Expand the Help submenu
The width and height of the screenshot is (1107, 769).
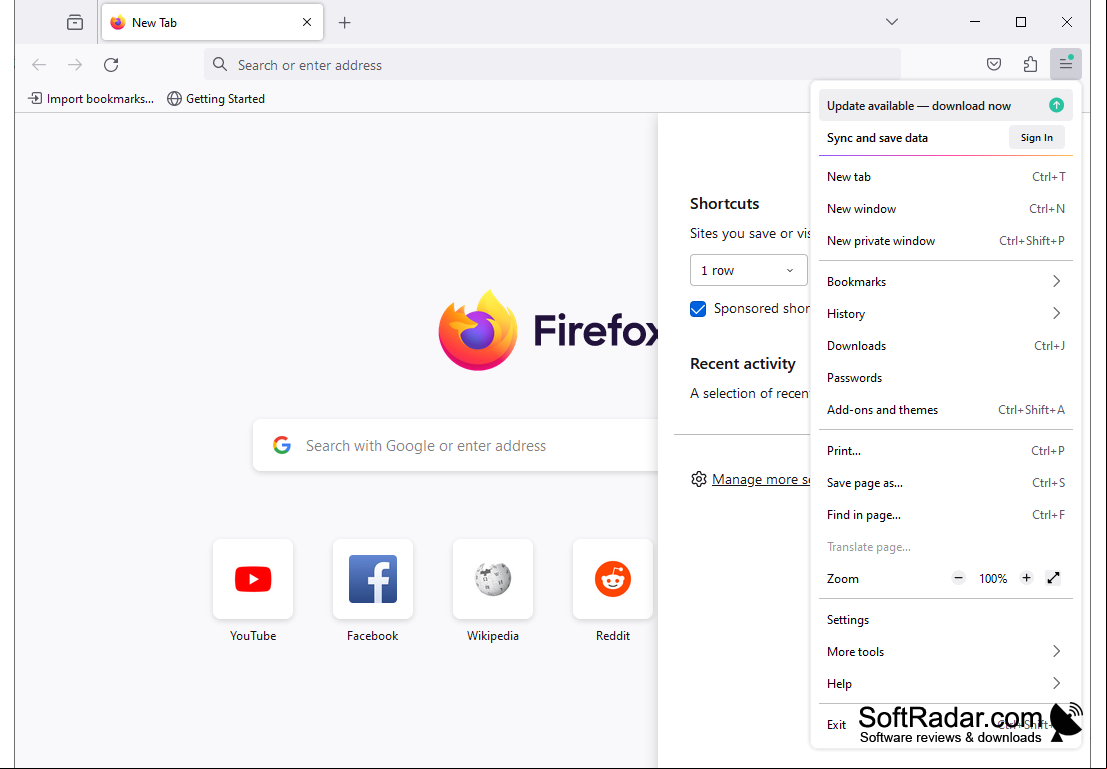point(945,684)
